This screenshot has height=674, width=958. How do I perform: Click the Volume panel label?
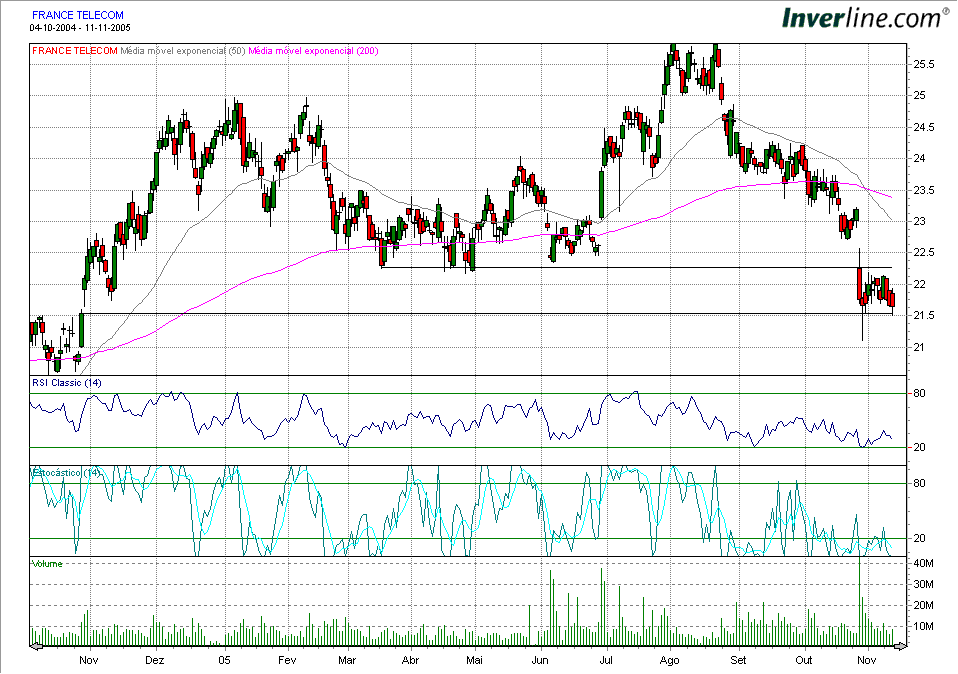(46, 564)
